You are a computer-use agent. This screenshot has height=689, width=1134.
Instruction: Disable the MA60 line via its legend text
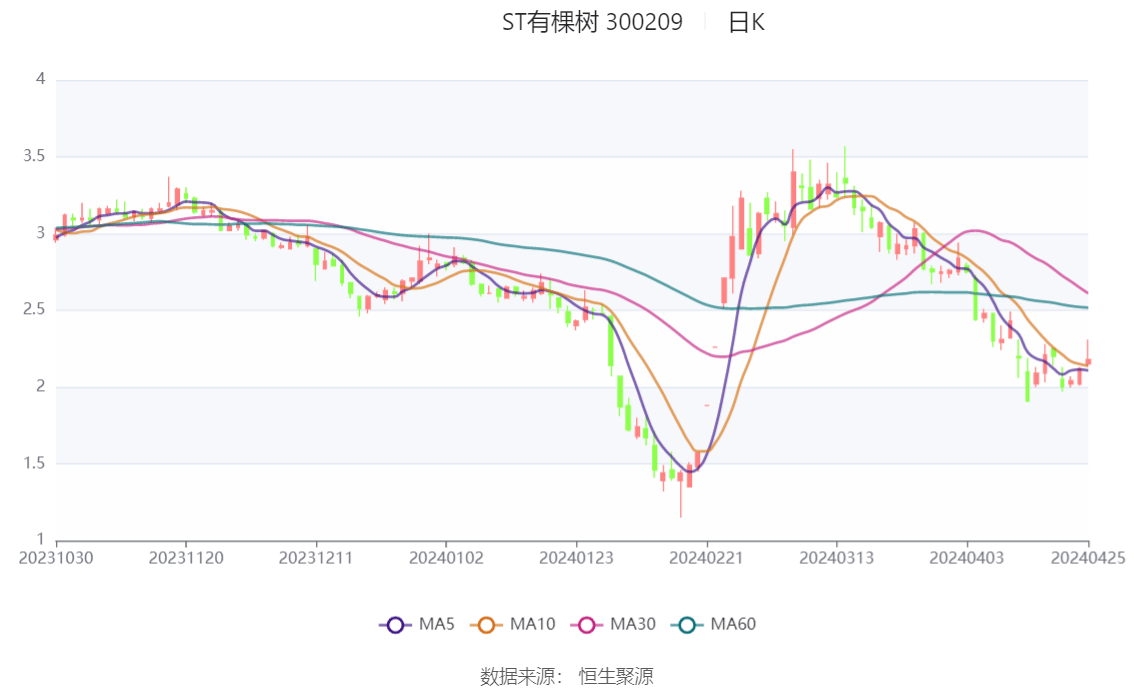tap(733, 625)
